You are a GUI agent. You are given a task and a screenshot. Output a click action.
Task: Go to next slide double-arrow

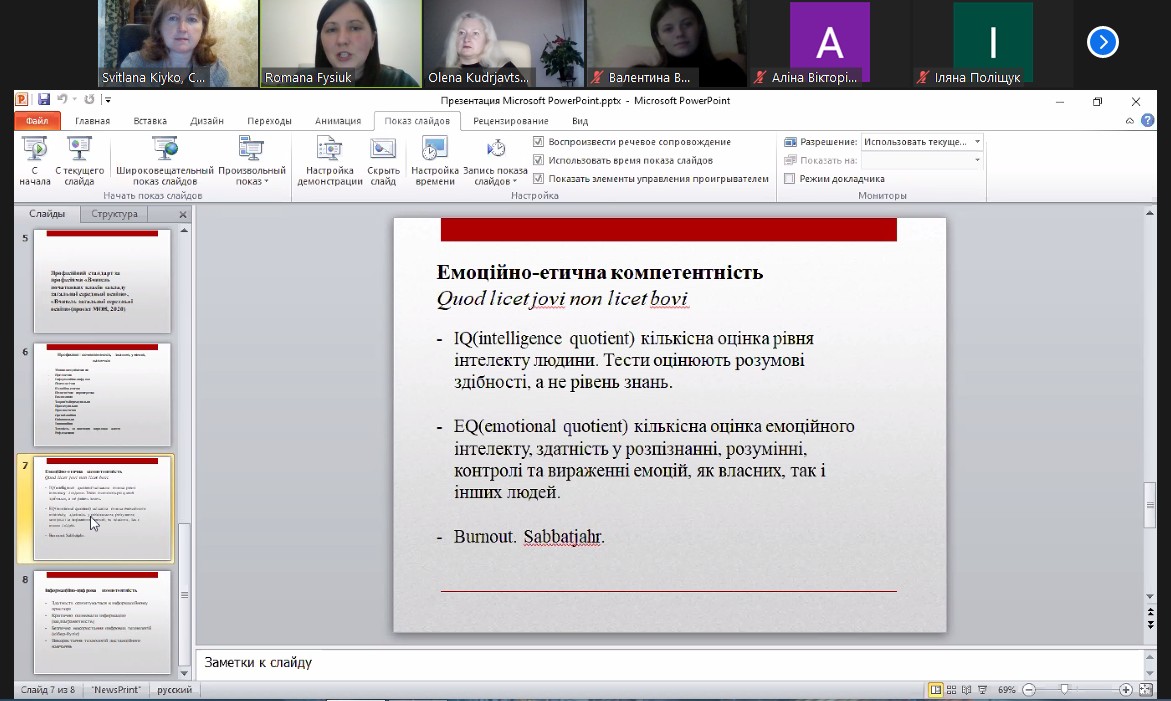tap(1151, 624)
